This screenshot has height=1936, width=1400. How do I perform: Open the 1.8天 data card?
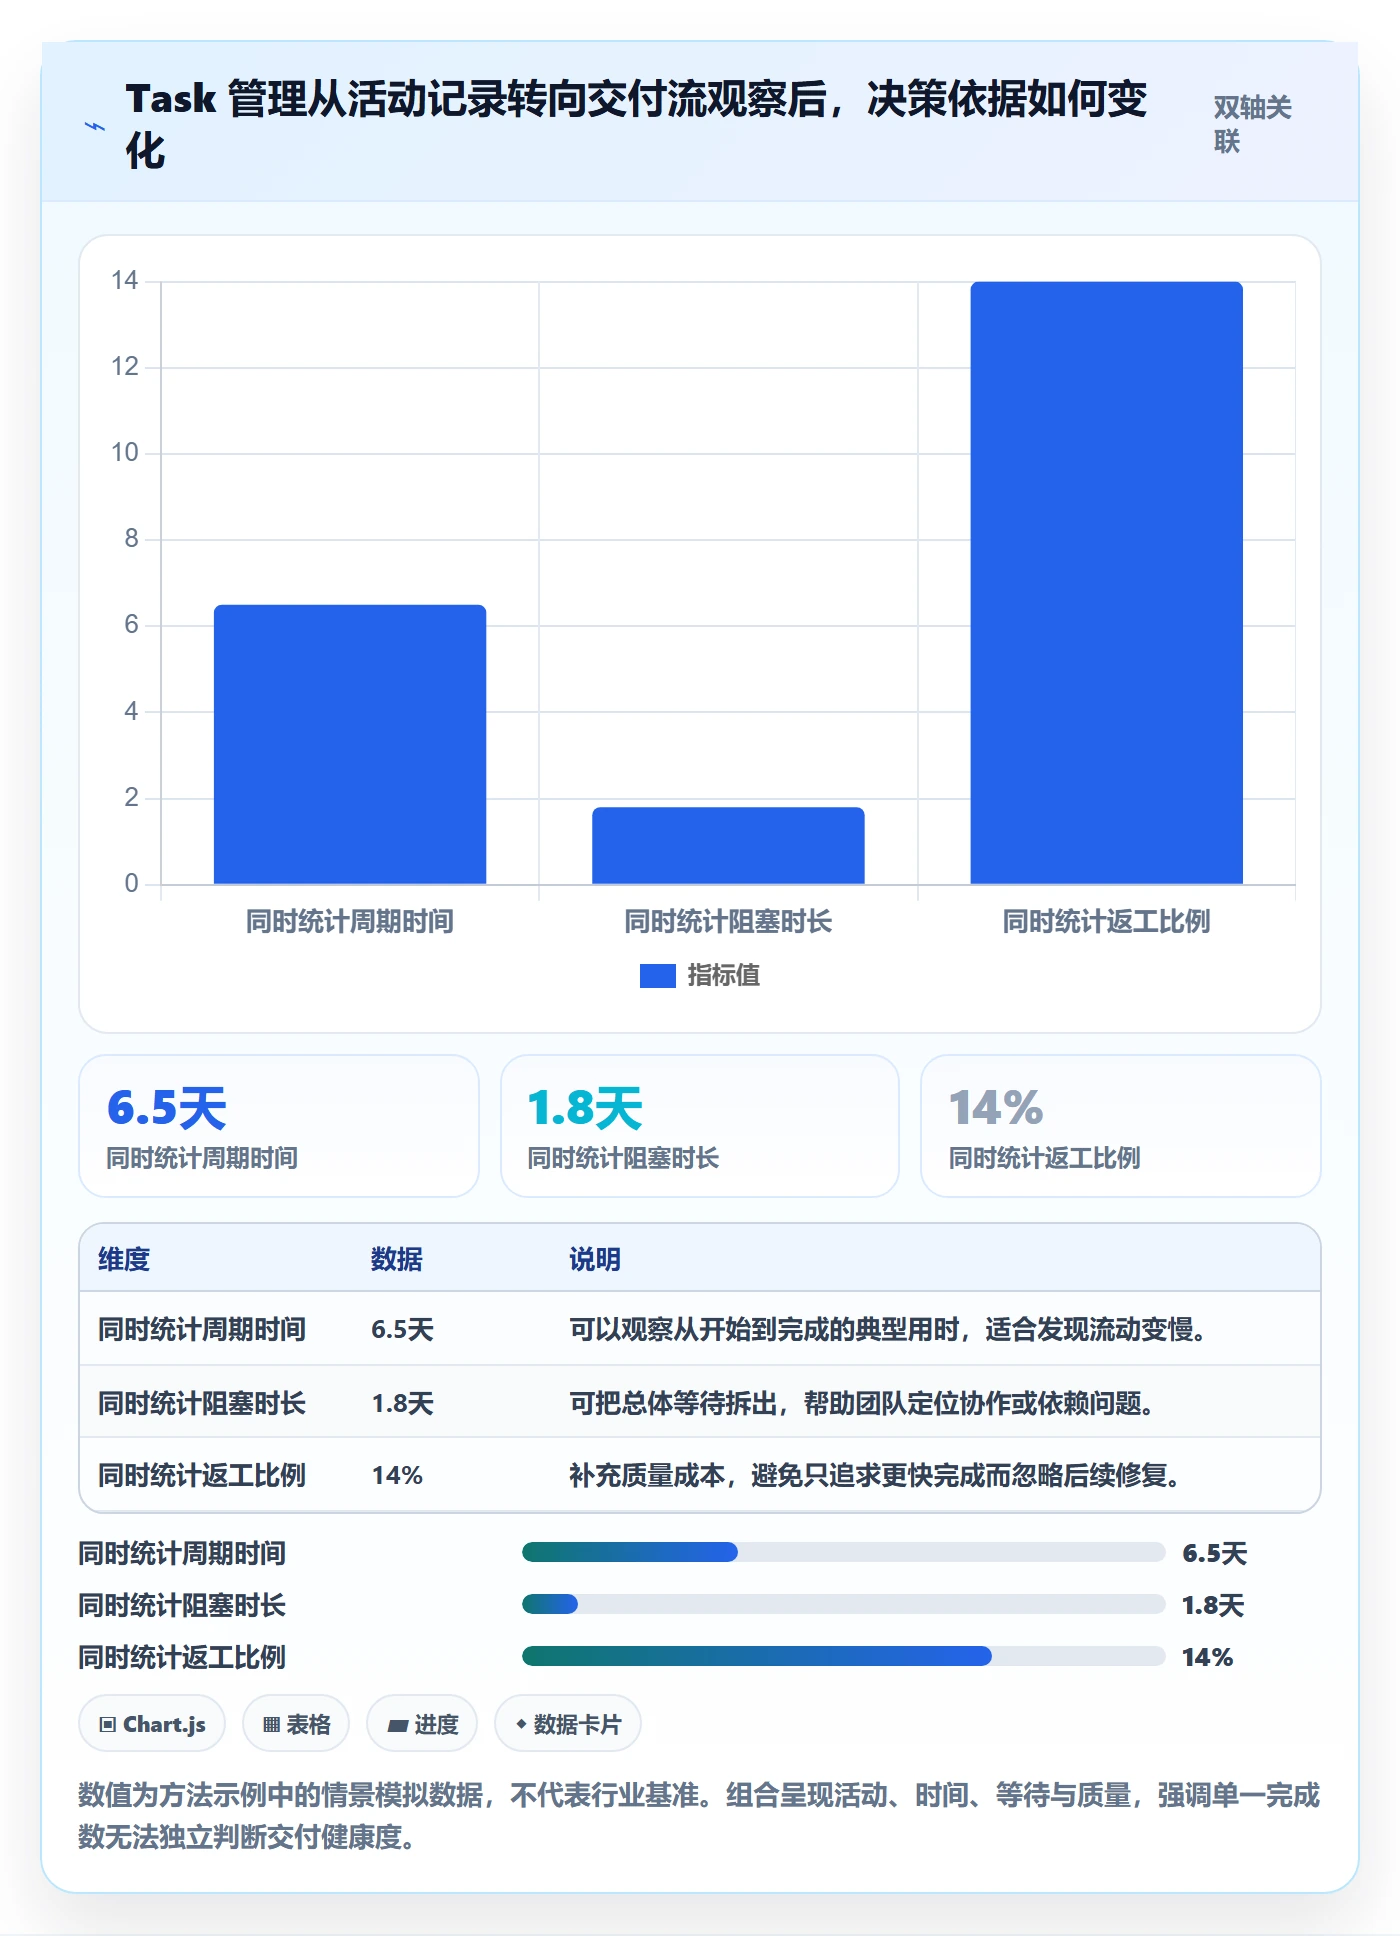pyautogui.click(x=700, y=1126)
